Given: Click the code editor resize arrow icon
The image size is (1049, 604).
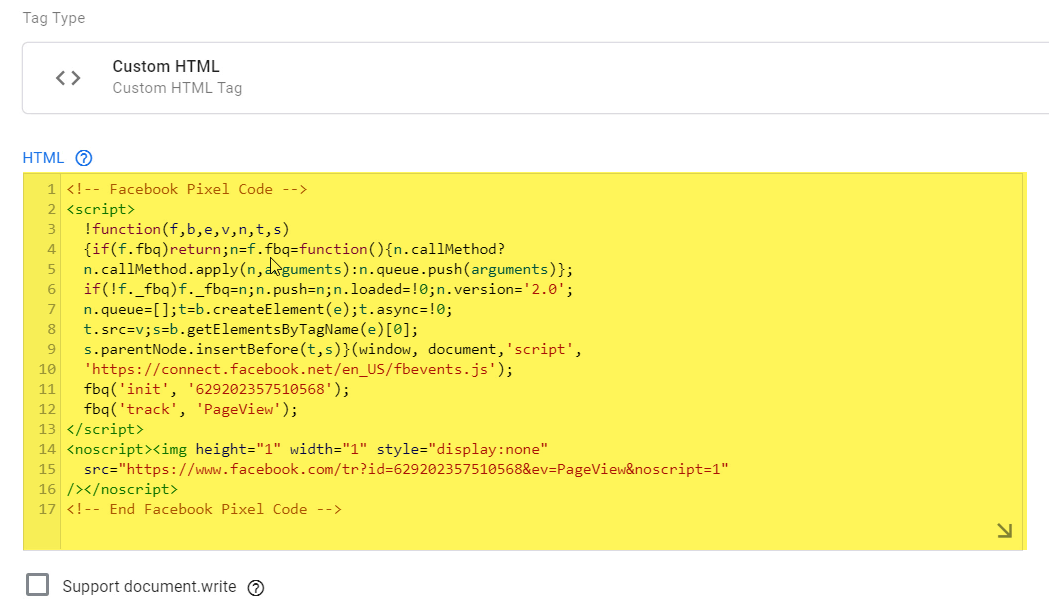Looking at the screenshot, I should coord(1004,530).
